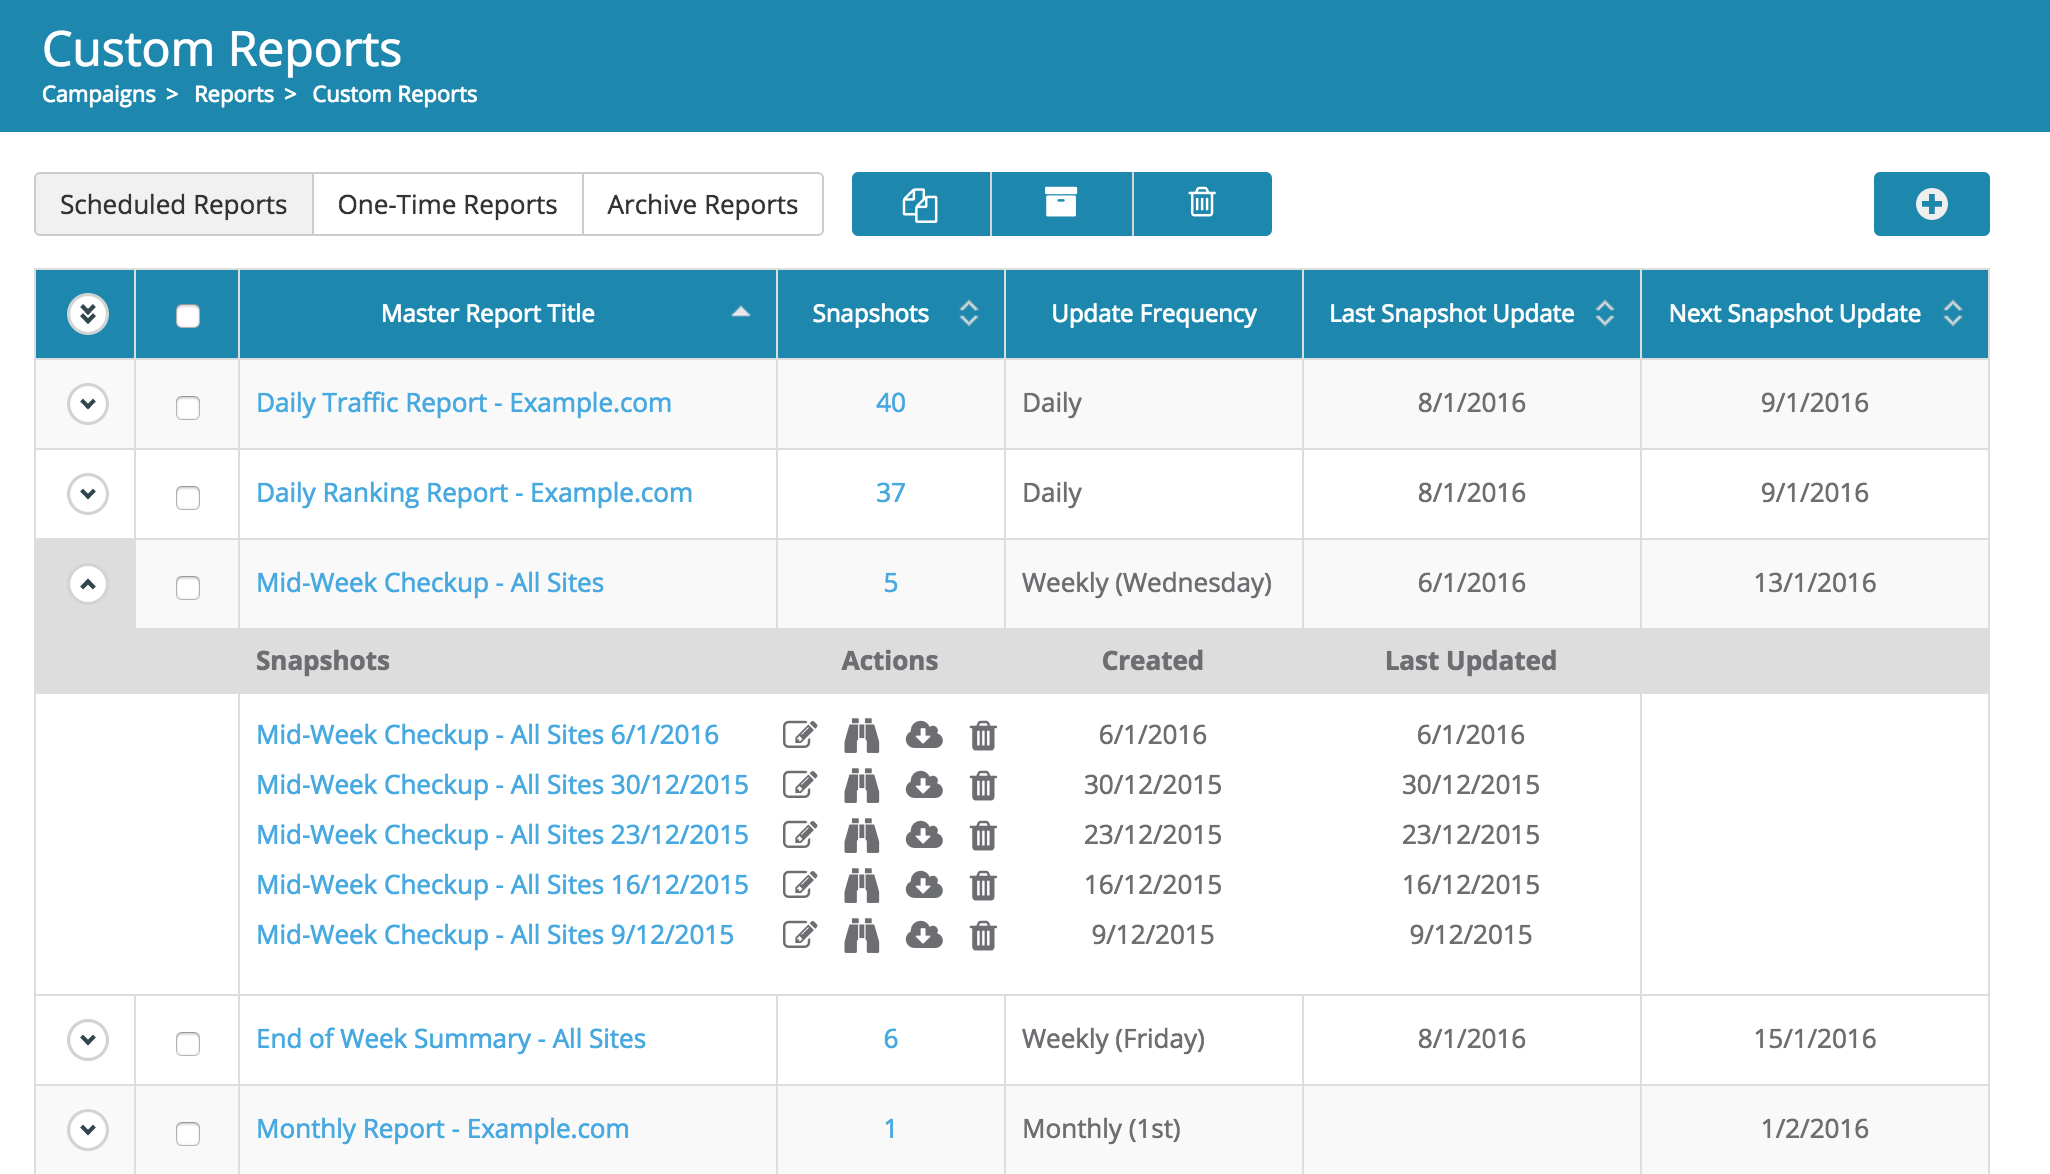The height and width of the screenshot is (1174, 2050).
Task: Open the End of Week Summary report
Action: (451, 1039)
